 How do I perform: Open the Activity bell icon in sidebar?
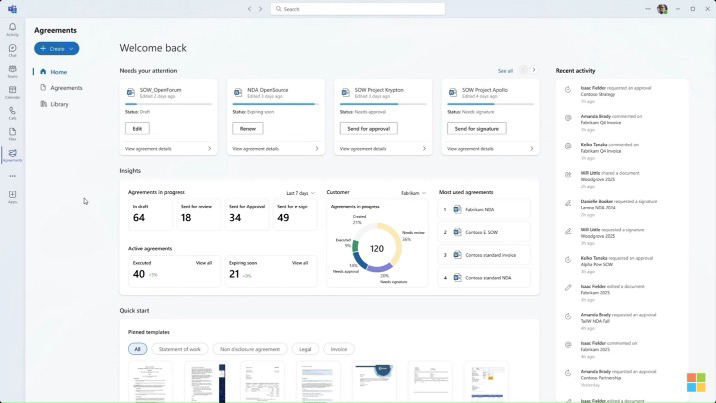(x=12, y=28)
